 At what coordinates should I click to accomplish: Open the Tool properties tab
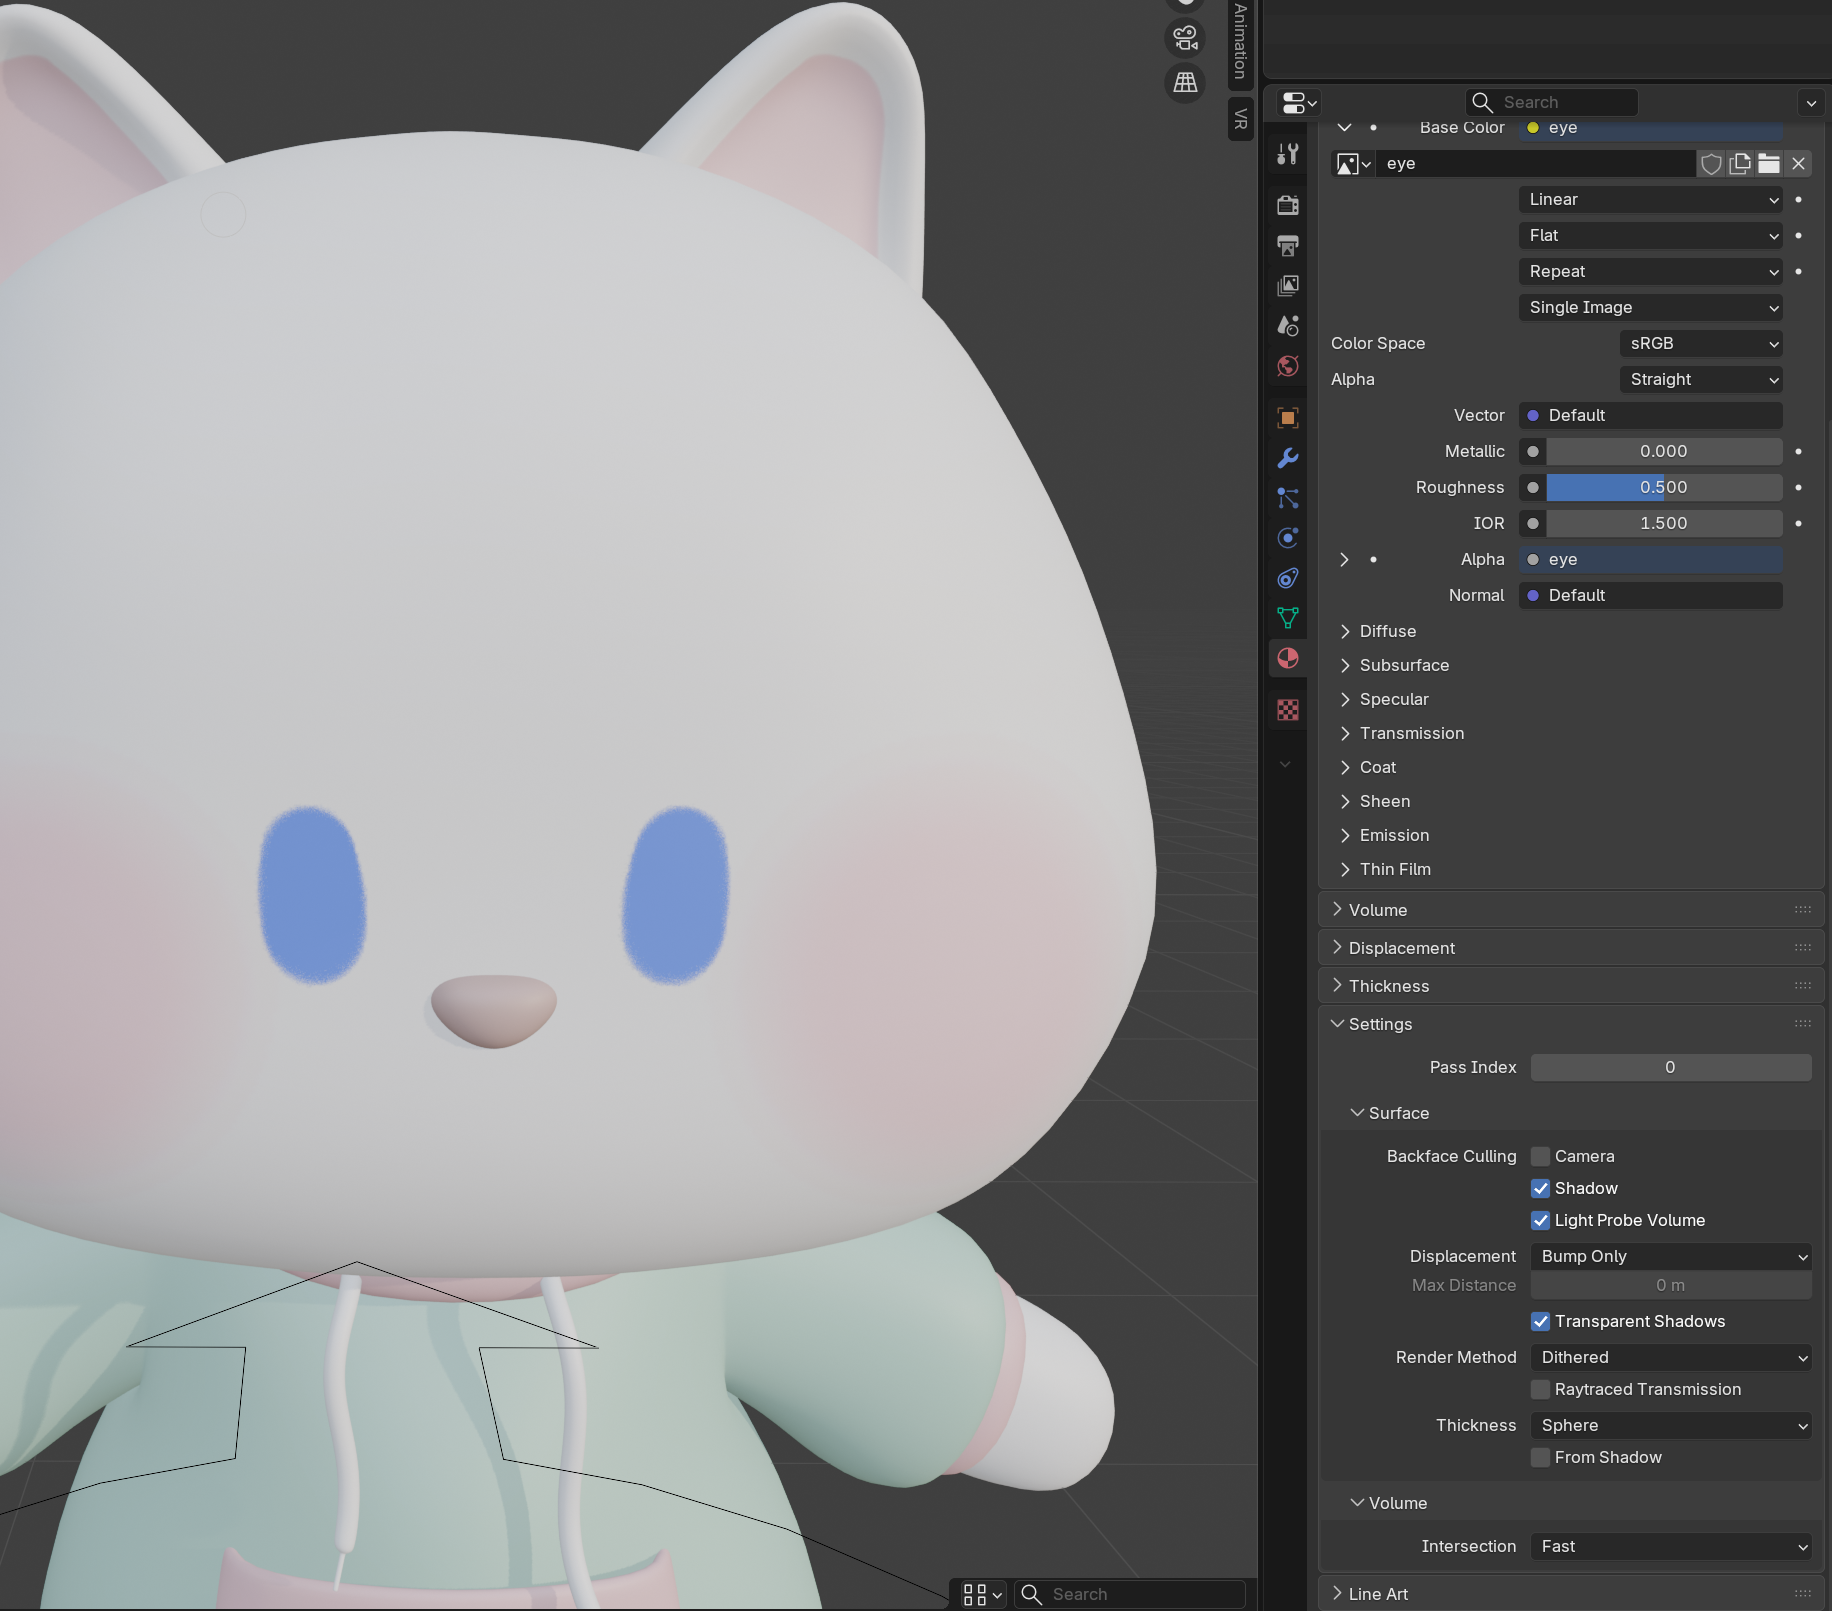[x=1288, y=154]
